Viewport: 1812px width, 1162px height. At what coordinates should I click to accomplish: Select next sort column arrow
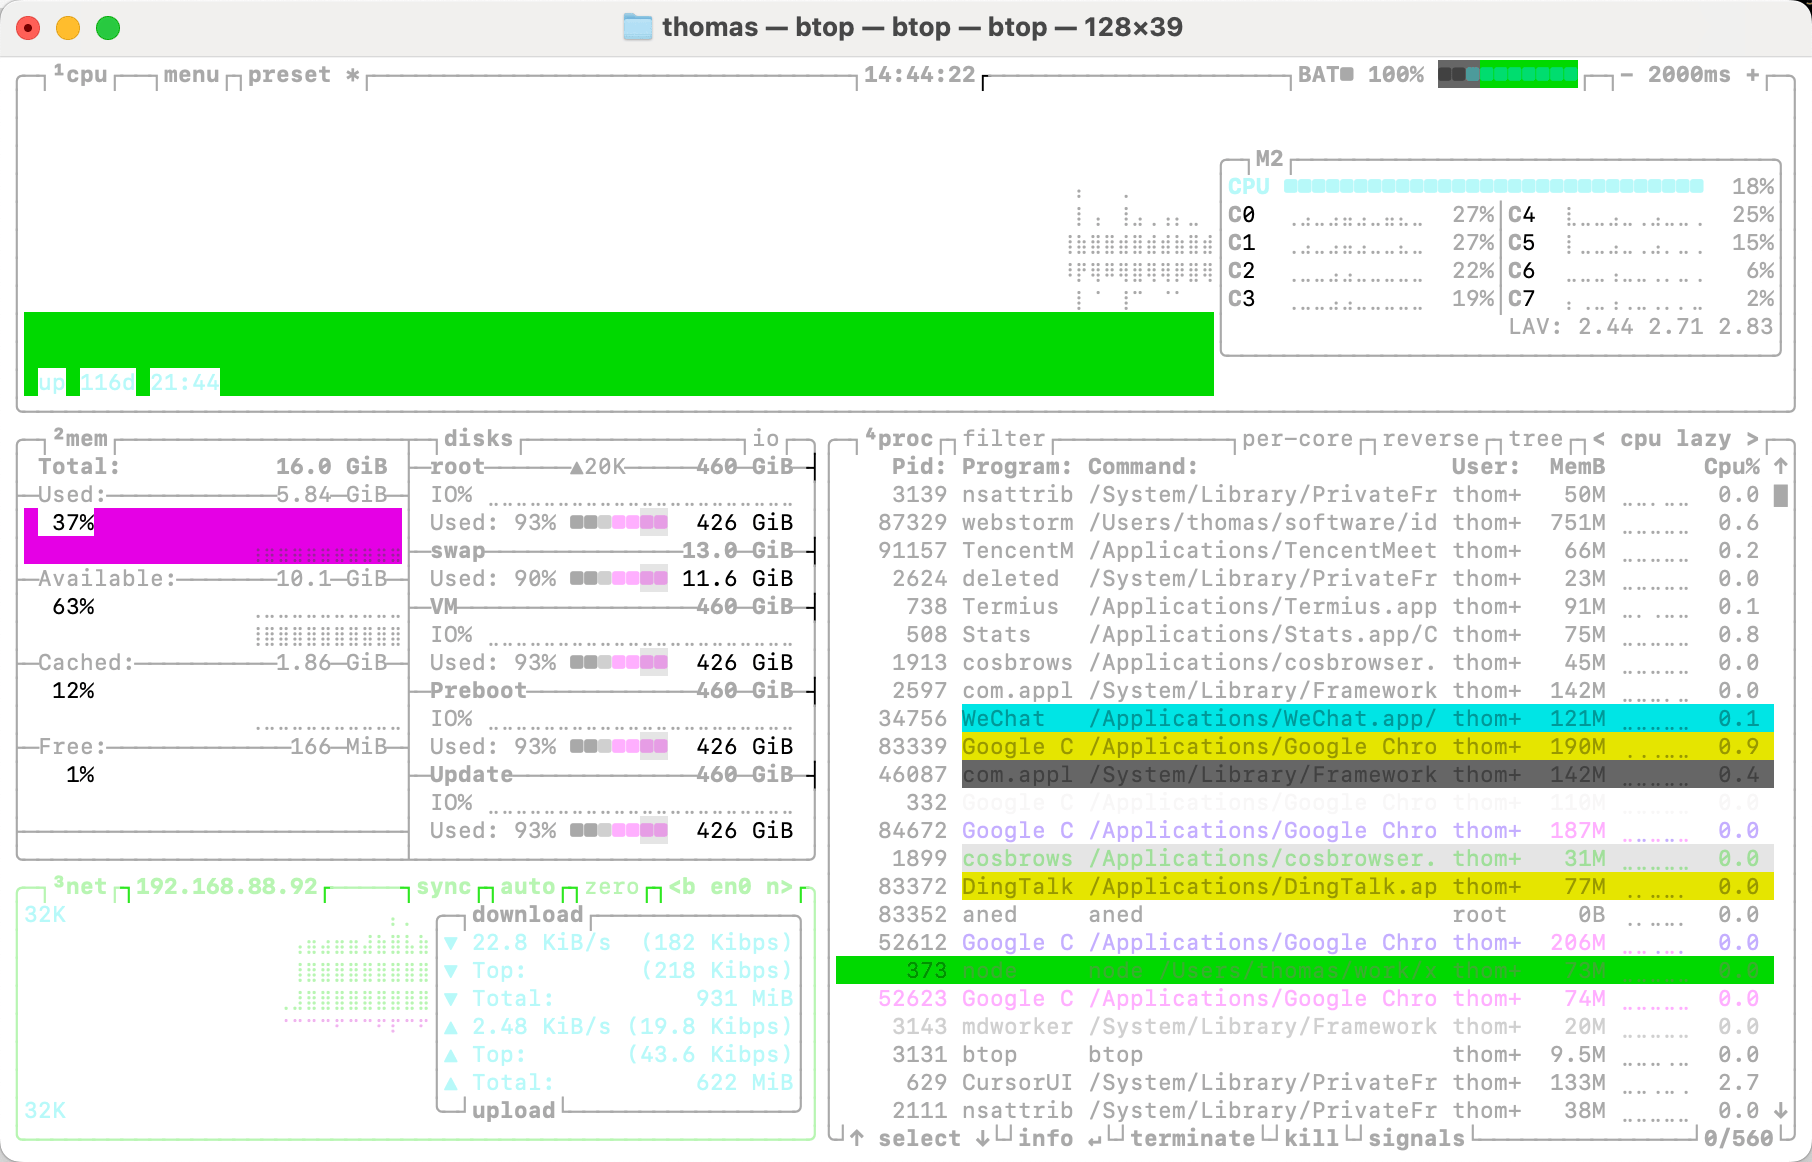(x=1752, y=439)
